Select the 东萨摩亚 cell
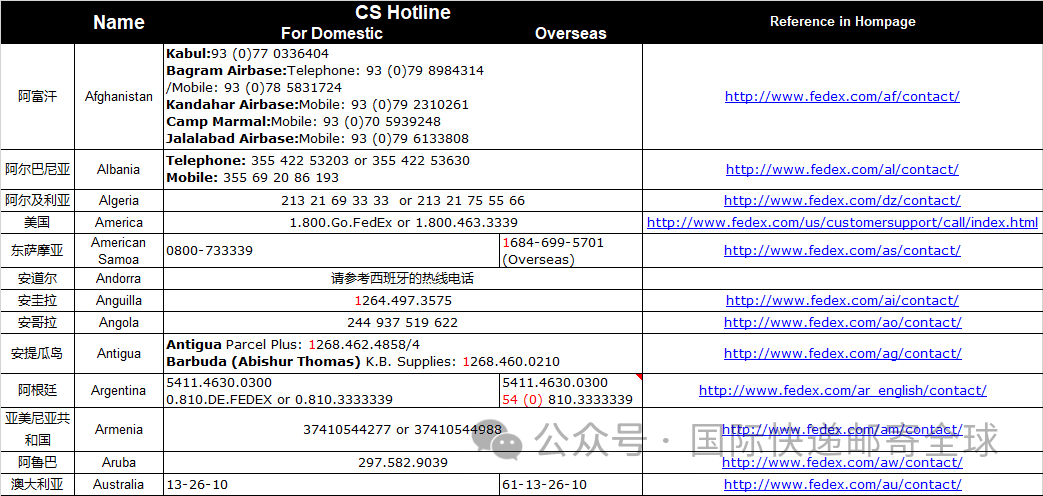This screenshot has height=496, width=1043. (x=37, y=251)
